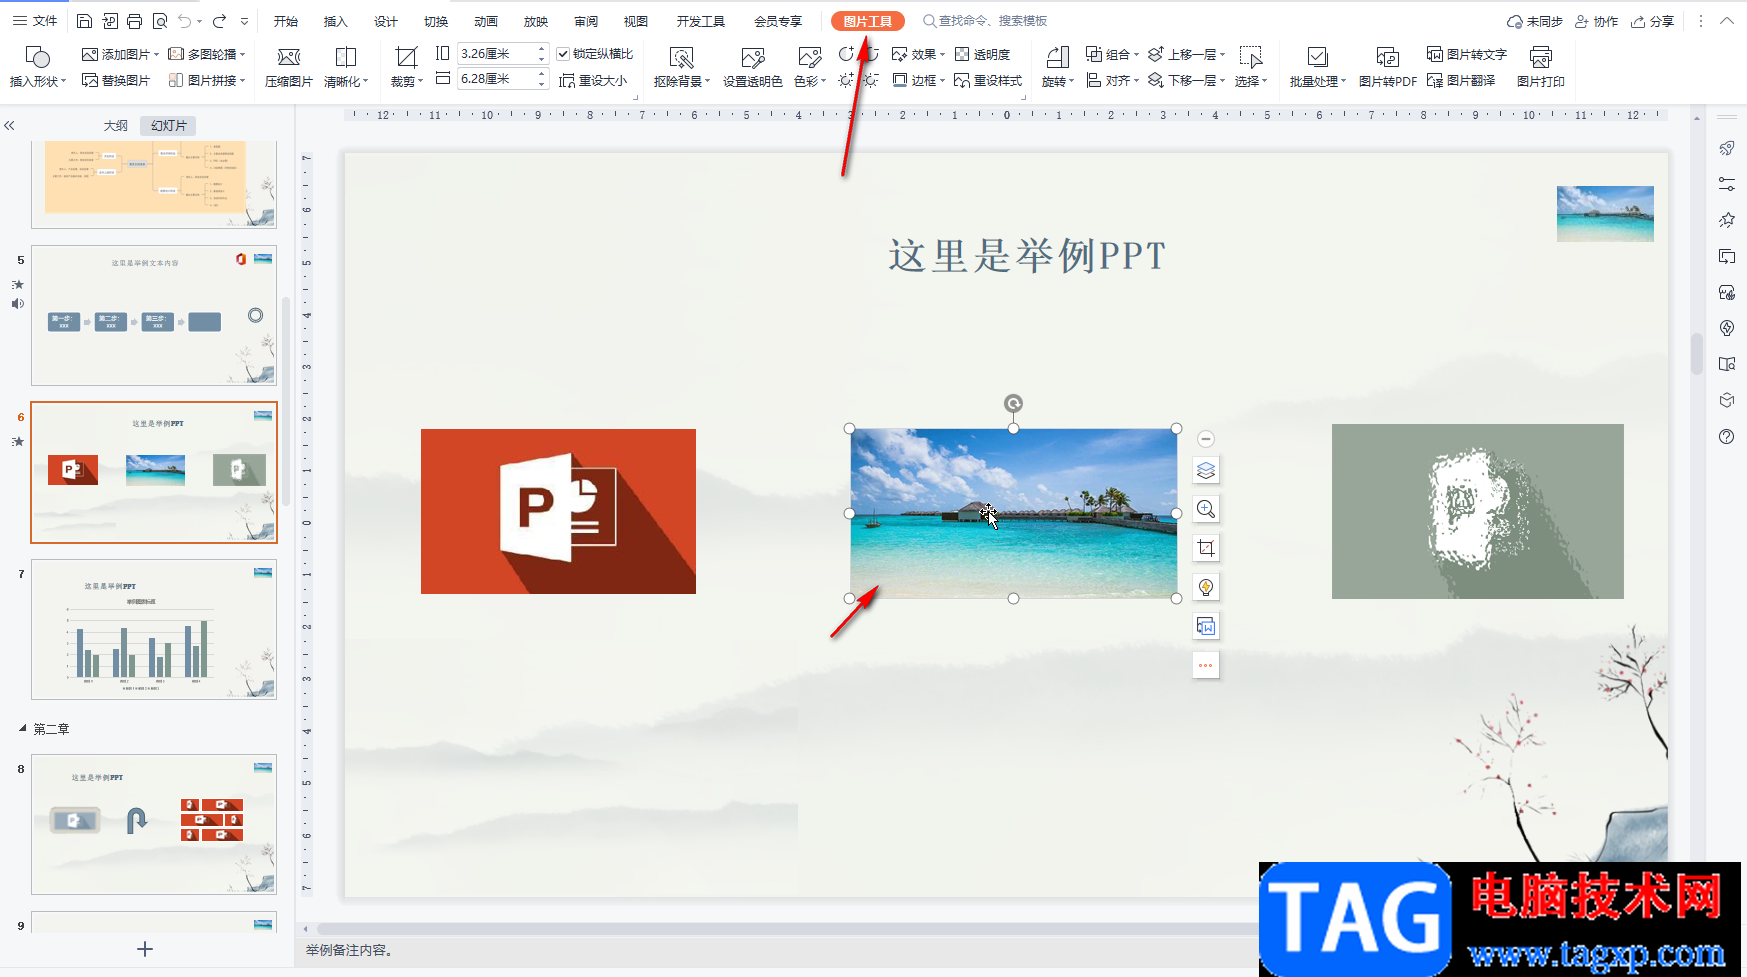Click the Collaborate (协作) button
The image size is (1747, 977).
pos(1597,21)
